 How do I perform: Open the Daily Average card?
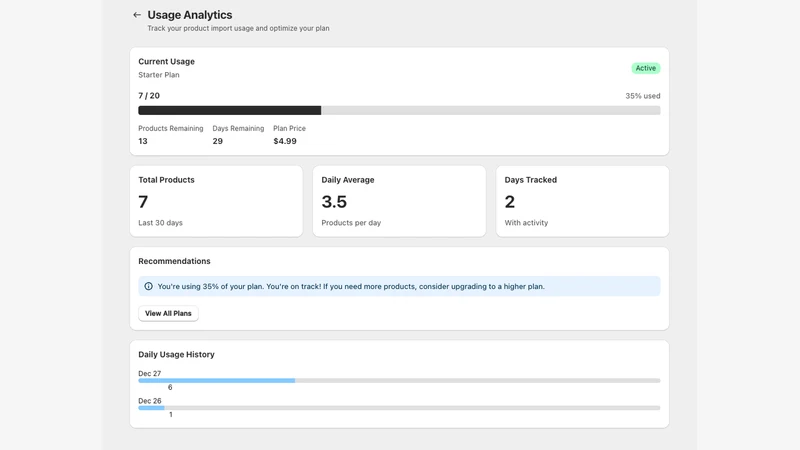tap(399, 201)
